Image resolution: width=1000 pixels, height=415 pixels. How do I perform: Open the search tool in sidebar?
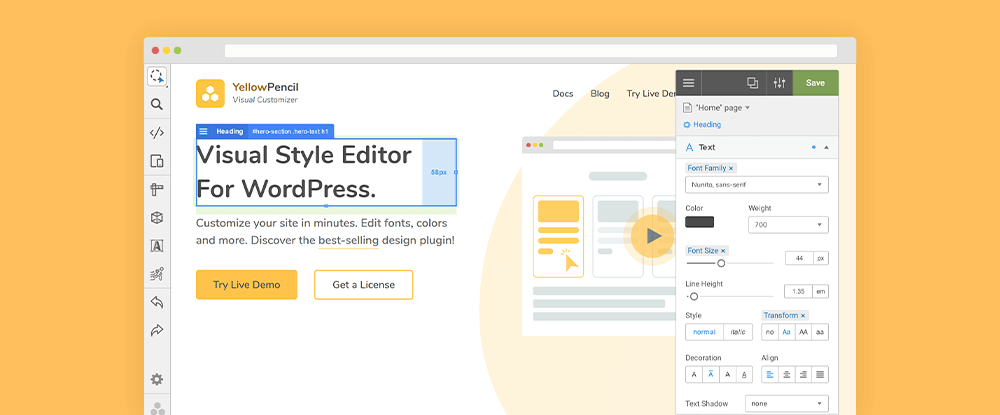click(x=157, y=104)
